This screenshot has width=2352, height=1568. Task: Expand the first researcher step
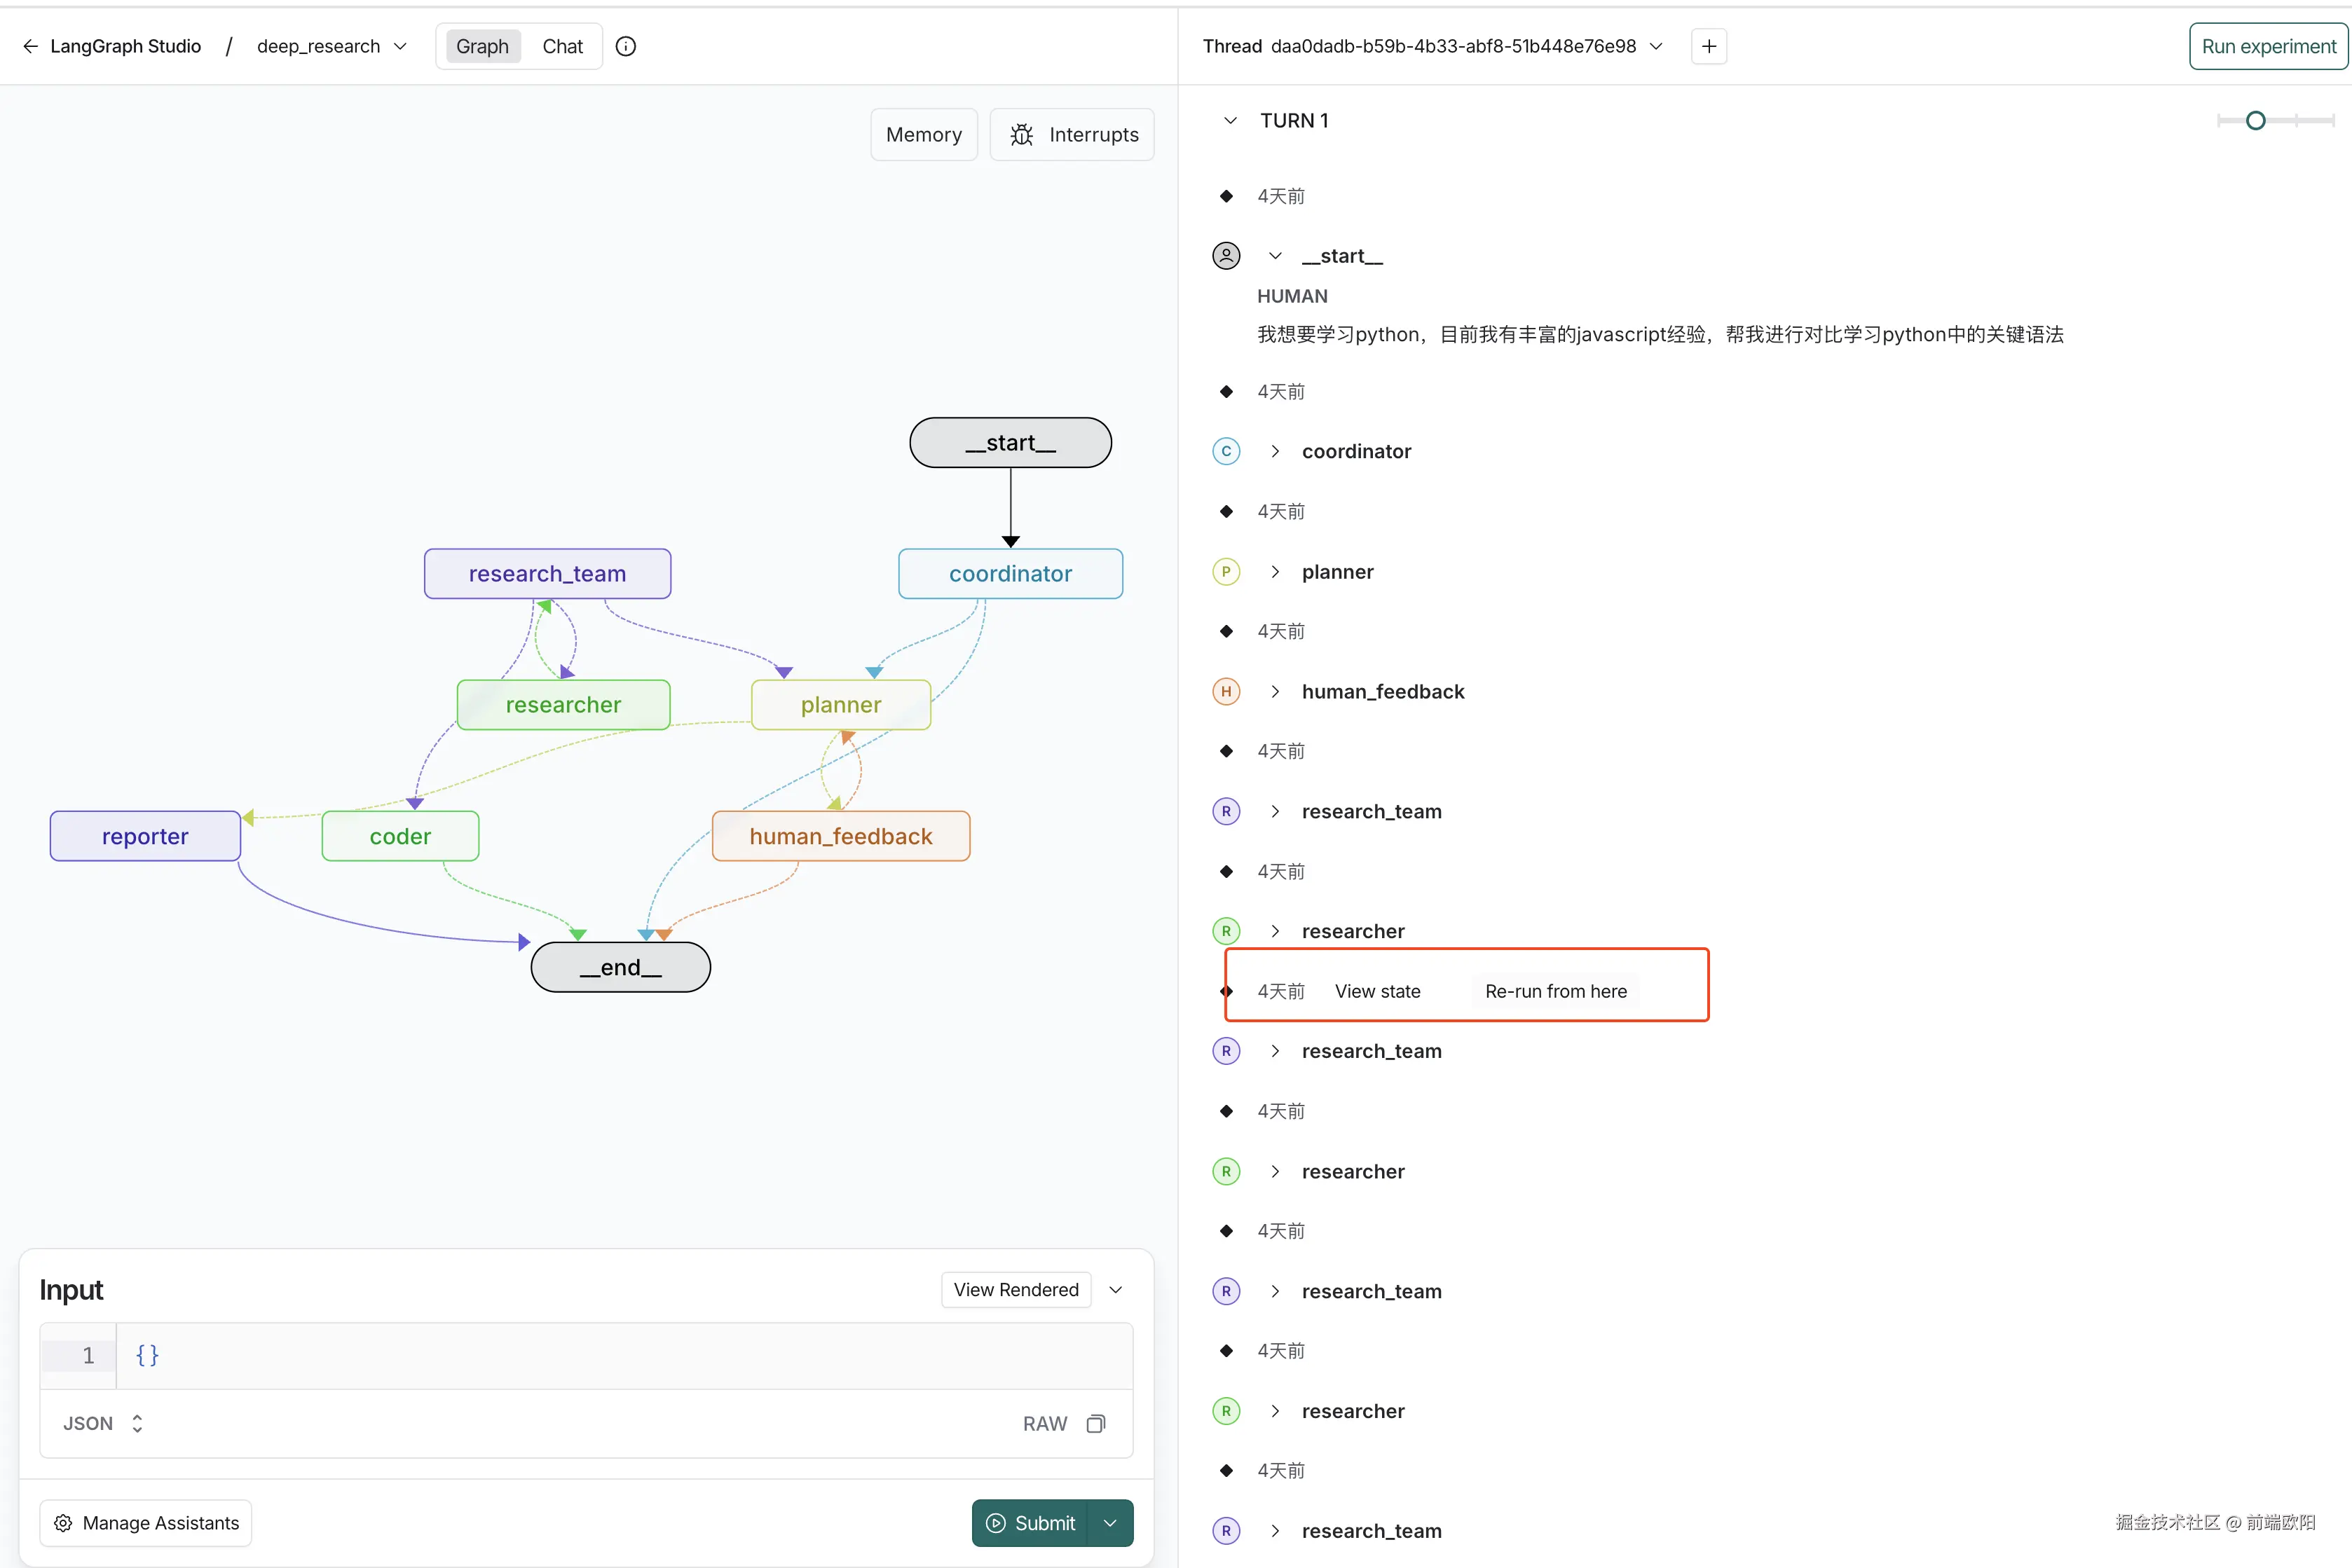(1275, 931)
